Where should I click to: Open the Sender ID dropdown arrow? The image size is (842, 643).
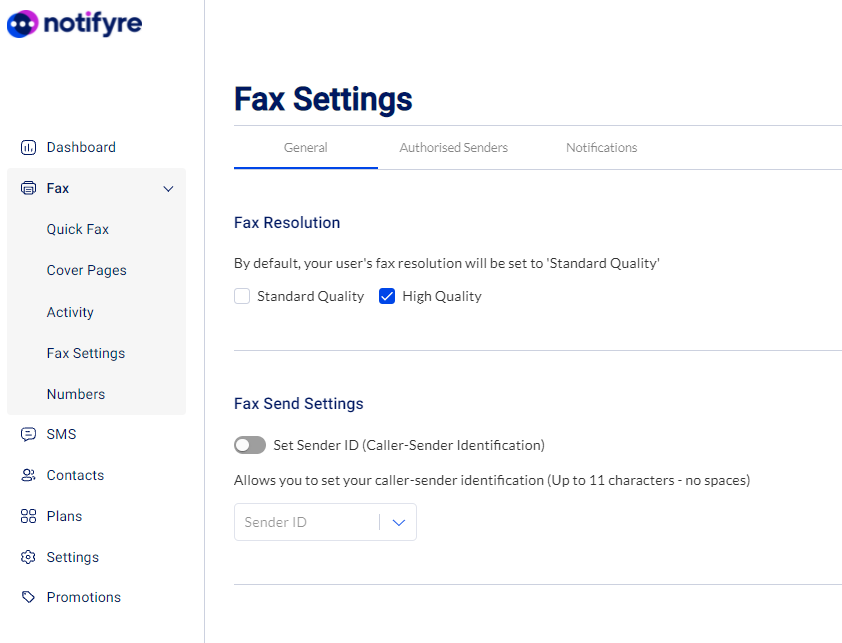398,522
